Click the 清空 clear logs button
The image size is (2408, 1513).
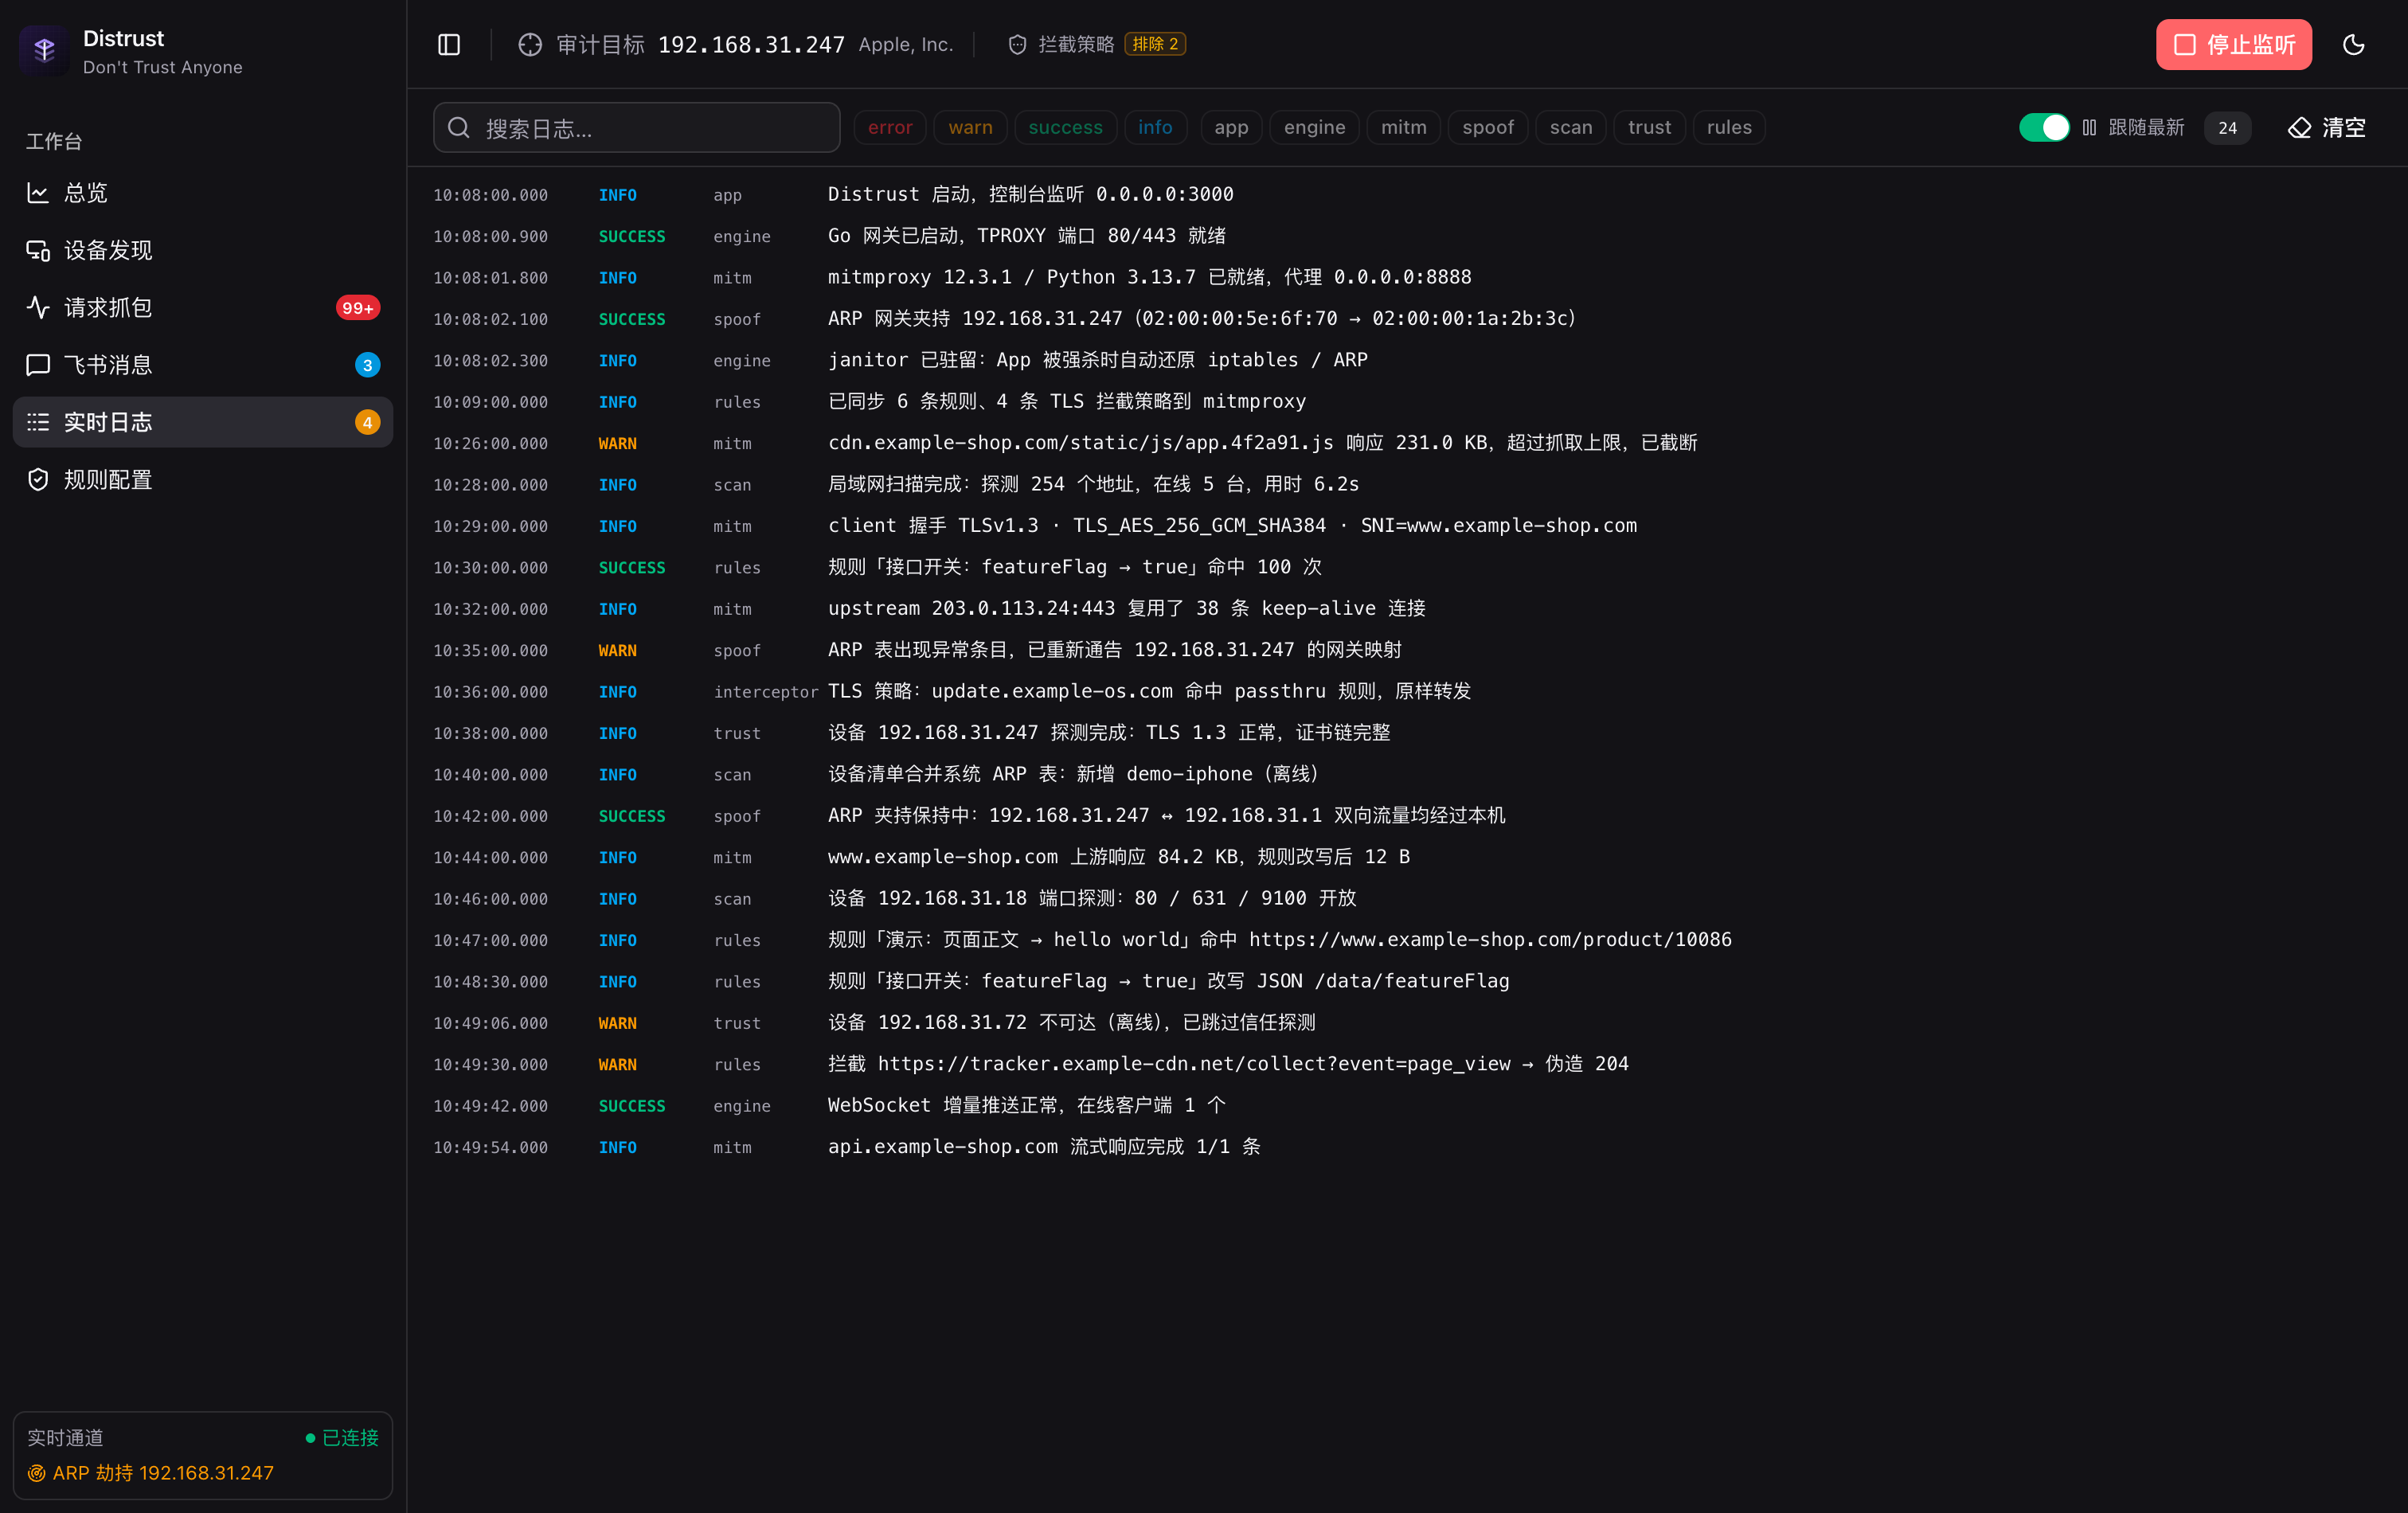[x=2327, y=128]
